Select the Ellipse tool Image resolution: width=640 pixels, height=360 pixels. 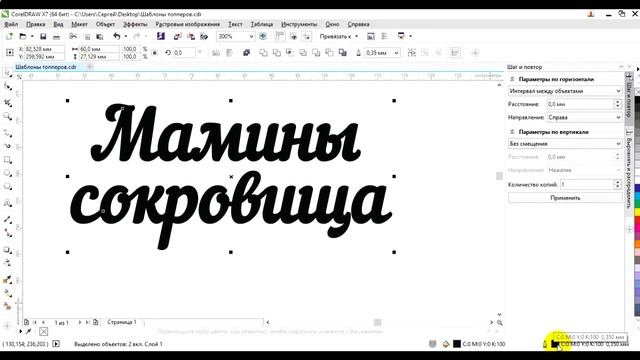7,173
